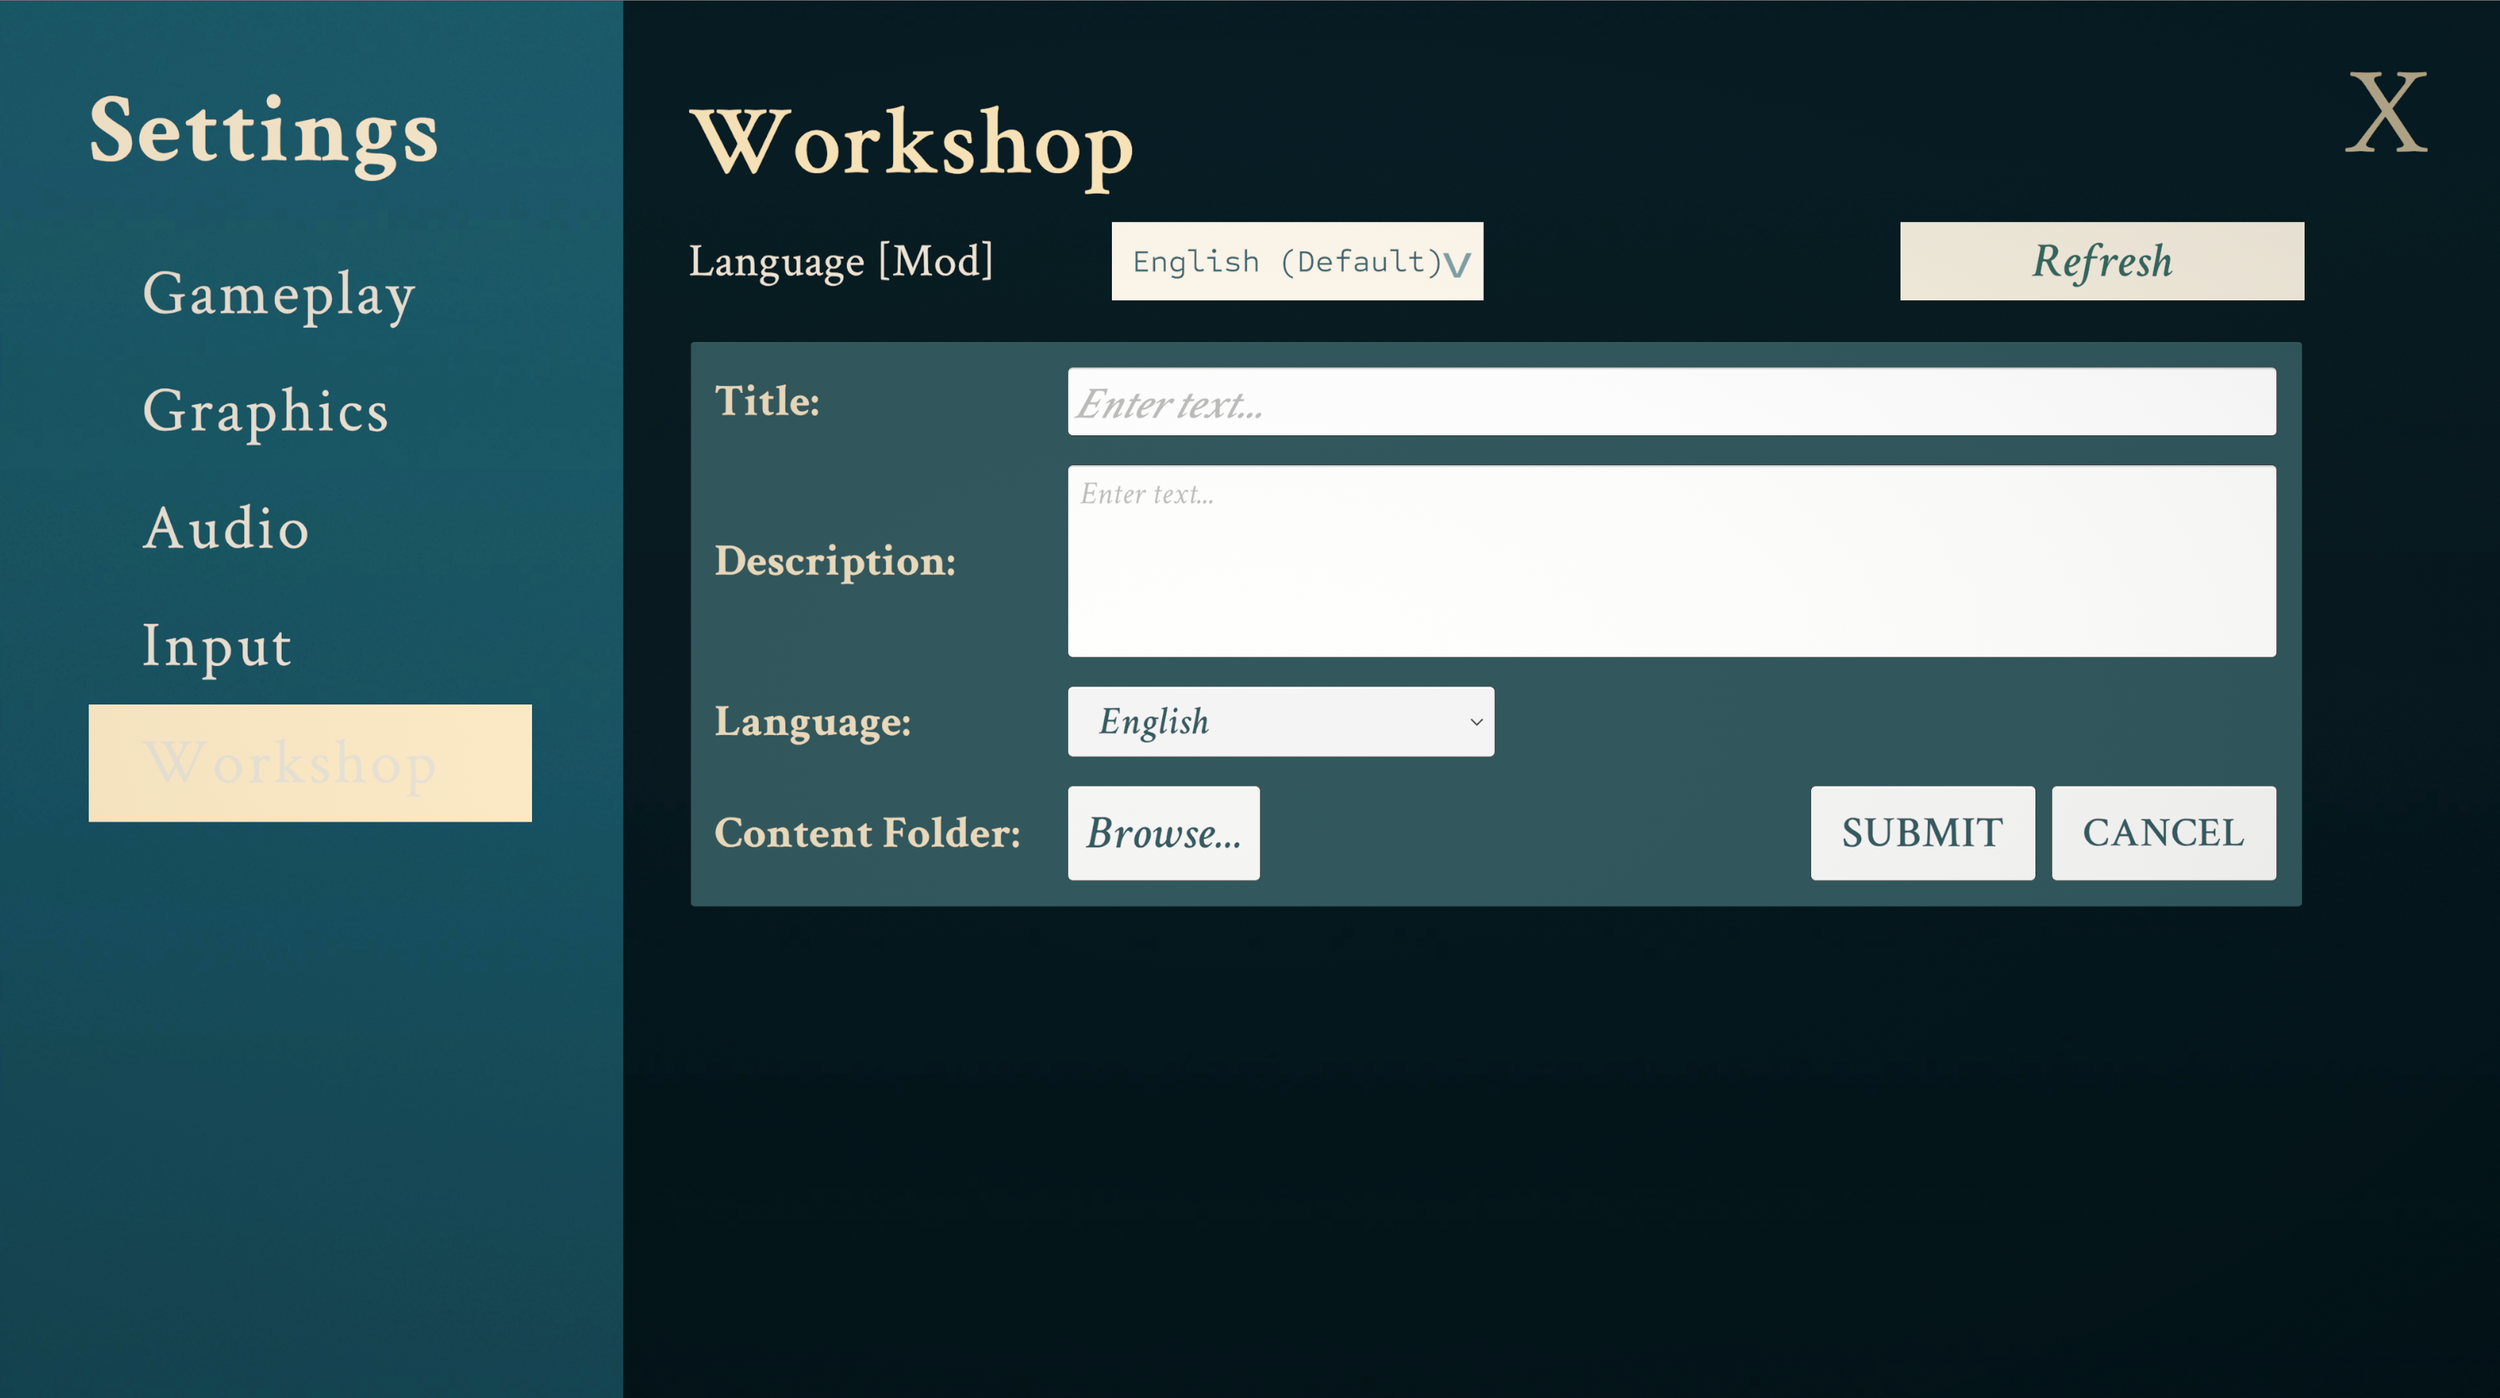This screenshot has height=1398, width=2500.
Task: Click the Content Folder: label
Action: click(x=867, y=833)
